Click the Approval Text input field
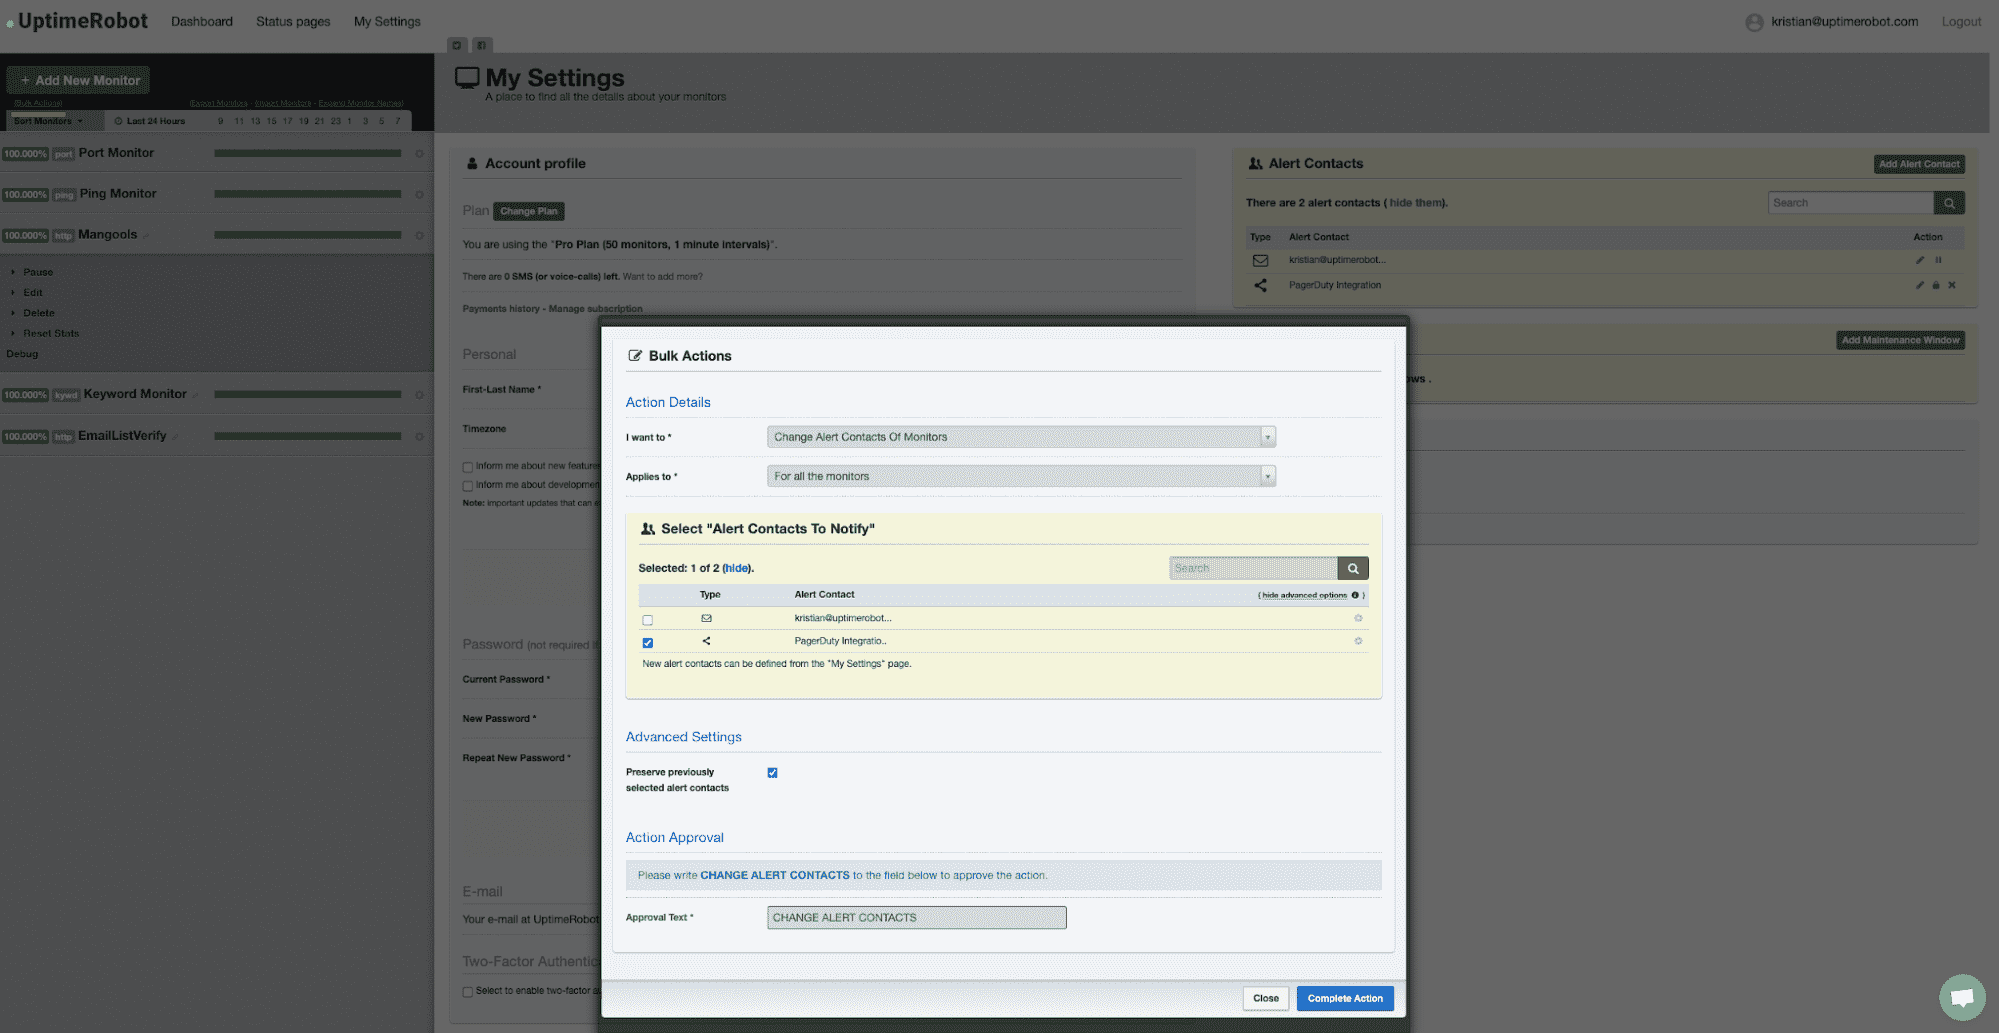This screenshot has height=1034, width=1999. point(915,917)
